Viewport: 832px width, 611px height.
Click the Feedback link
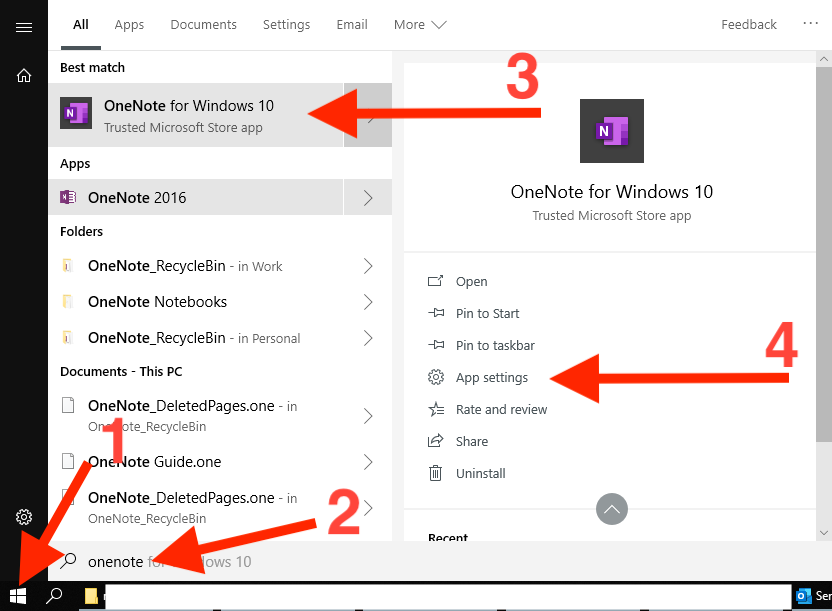pyautogui.click(x=749, y=24)
